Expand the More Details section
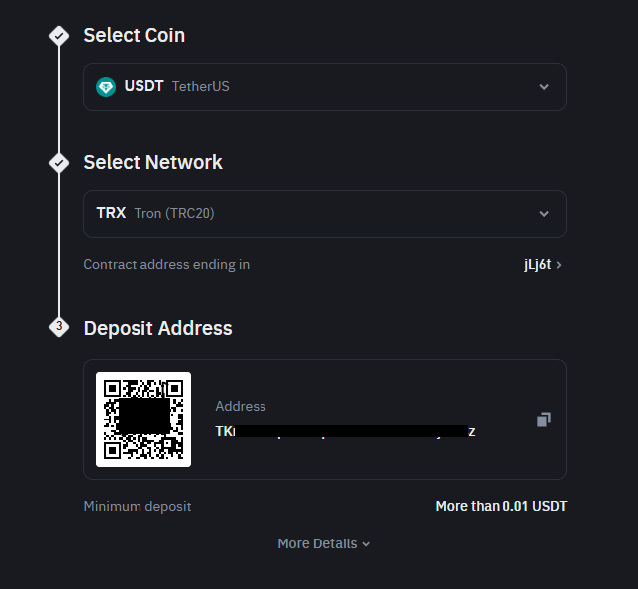638x589 pixels. coord(323,544)
